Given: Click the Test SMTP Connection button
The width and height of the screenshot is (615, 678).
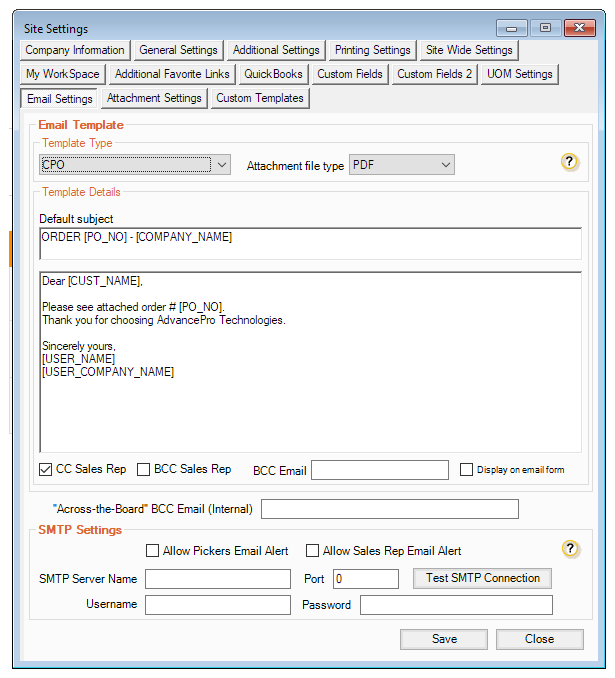Looking at the screenshot, I should pyautogui.click(x=482, y=578).
